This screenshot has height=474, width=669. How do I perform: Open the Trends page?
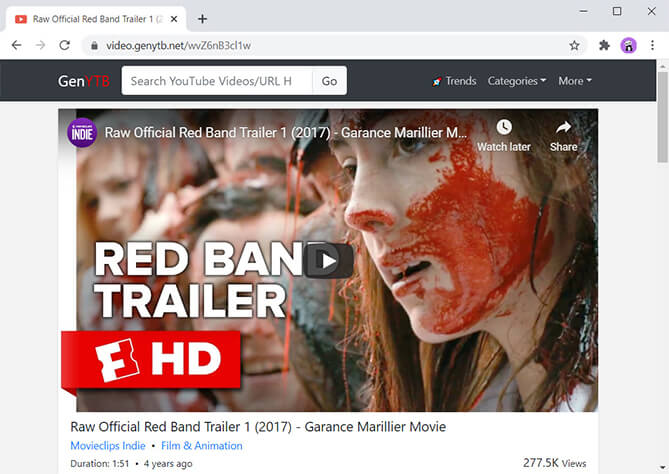(x=454, y=81)
